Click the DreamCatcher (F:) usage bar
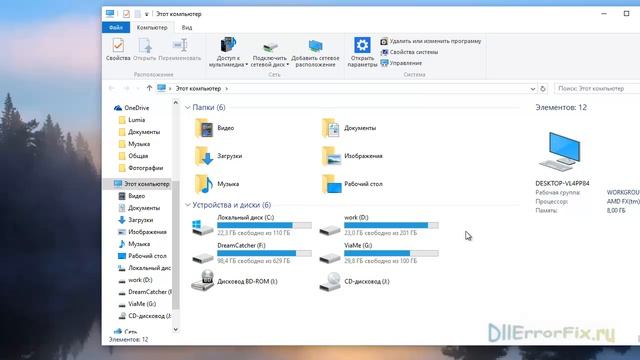 point(264,253)
